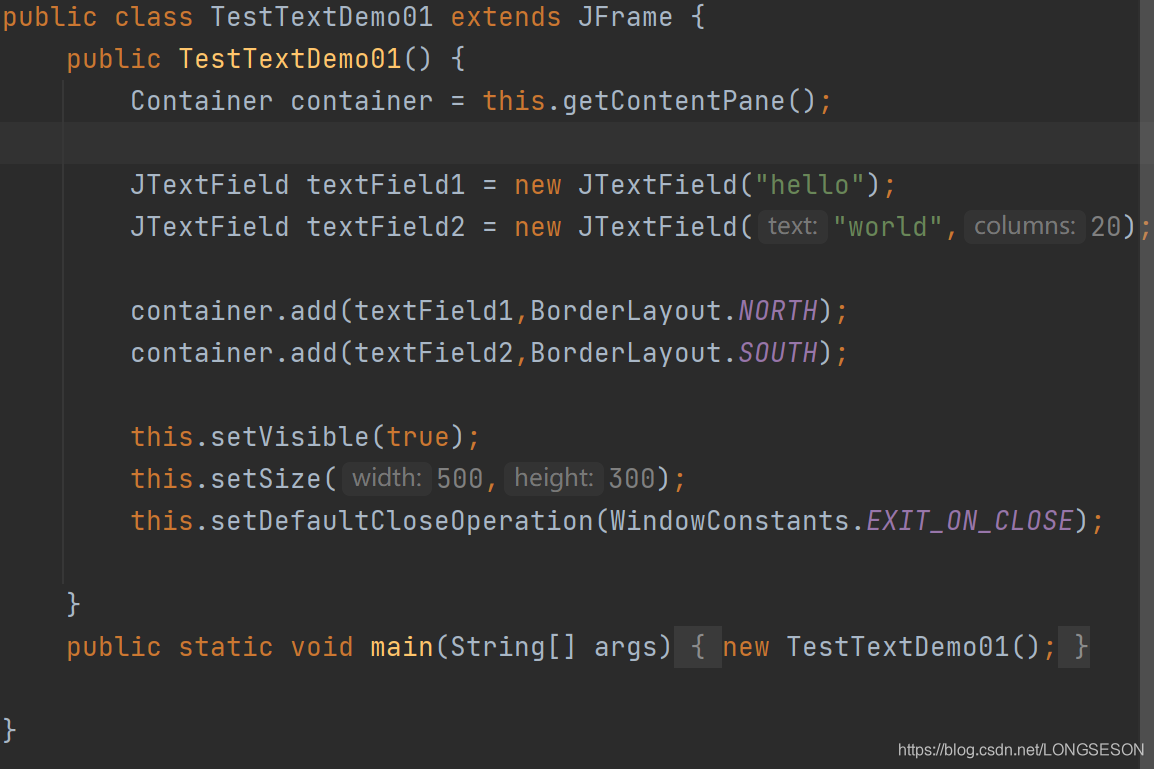Image resolution: width=1154 pixels, height=769 pixels.
Task: Click setSize in this.setSize call
Action: coord(266,478)
